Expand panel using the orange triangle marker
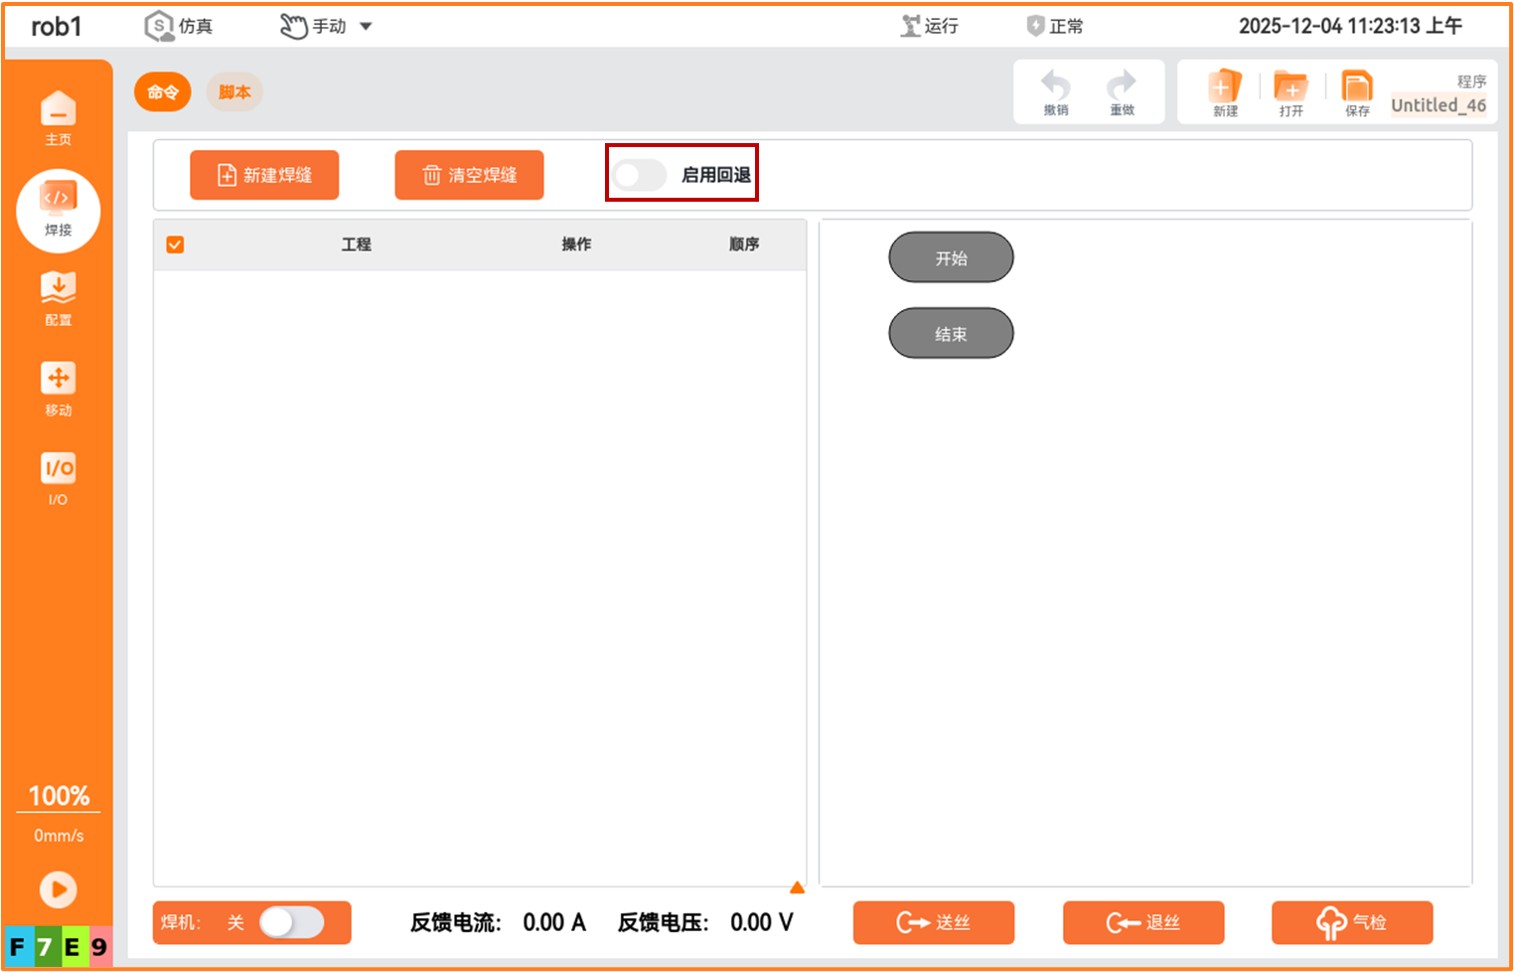Screen dimensions: 1514x972 (x=797, y=887)
